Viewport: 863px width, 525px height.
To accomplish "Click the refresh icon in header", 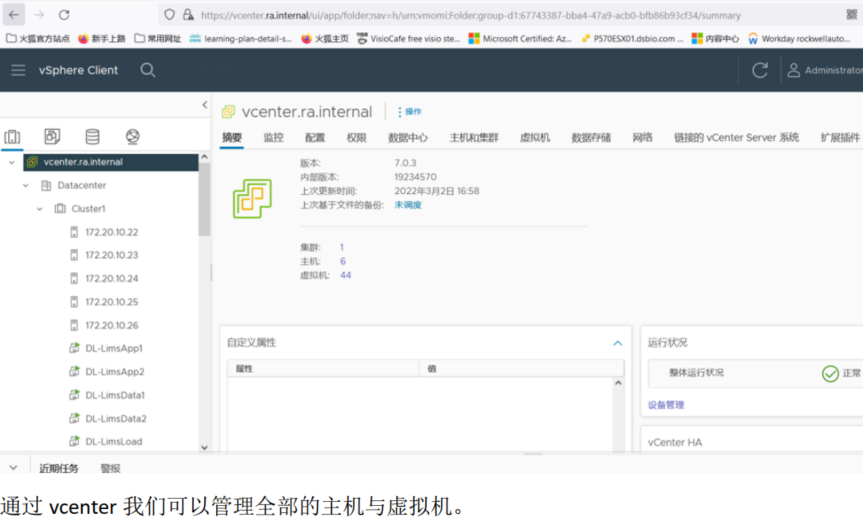I will click(x=760, y=70).
